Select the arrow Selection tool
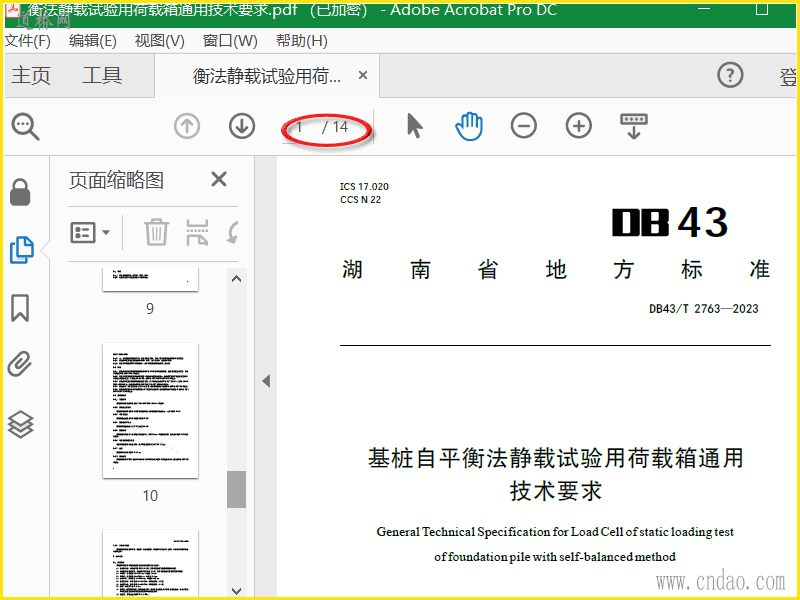The image size is (800, 600). coord(415,126)
